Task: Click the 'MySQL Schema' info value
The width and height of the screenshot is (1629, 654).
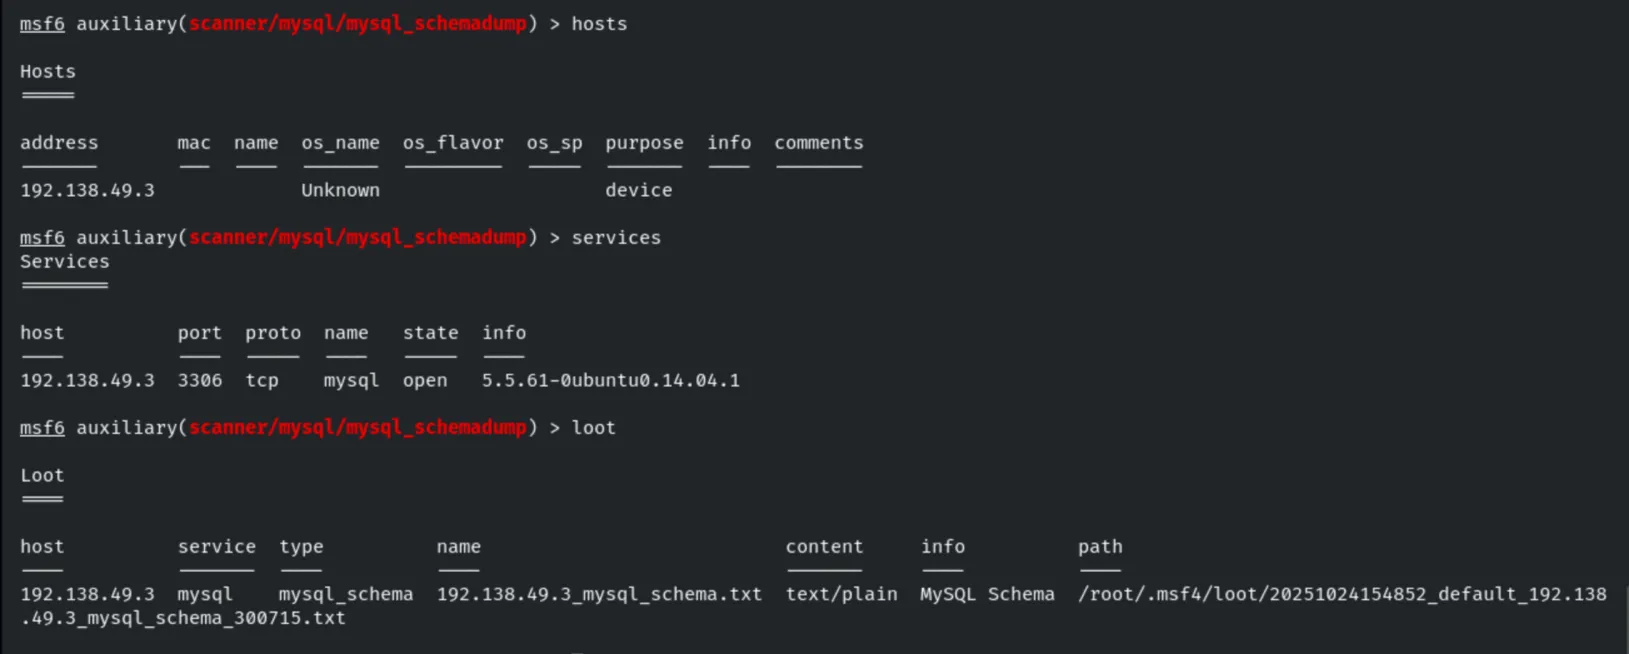Action: pos(987,594)
